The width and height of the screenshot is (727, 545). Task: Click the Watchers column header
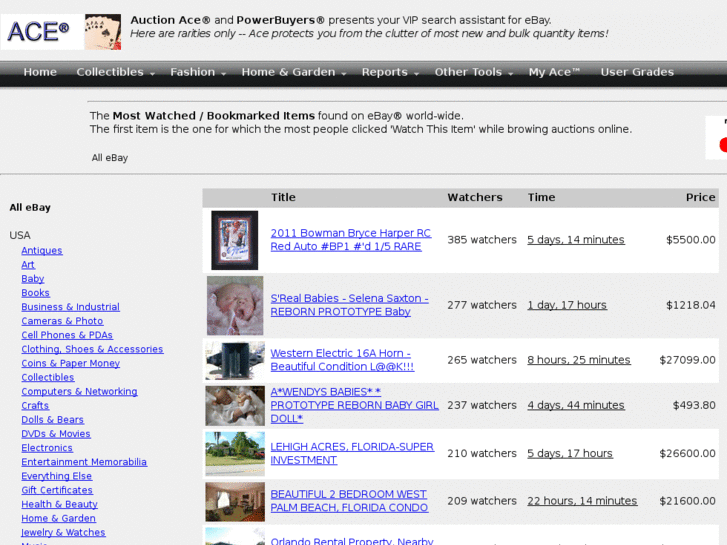[x=475, y=198]
